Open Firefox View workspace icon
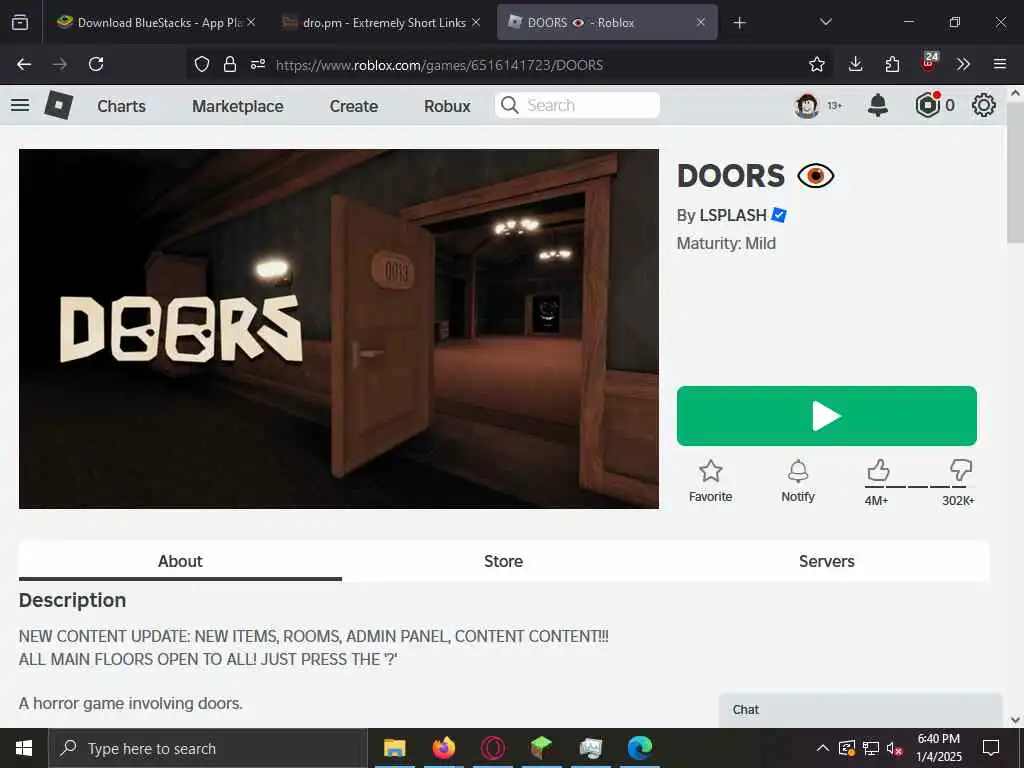The image size is (1024, 768). click(x=20, y=22)
